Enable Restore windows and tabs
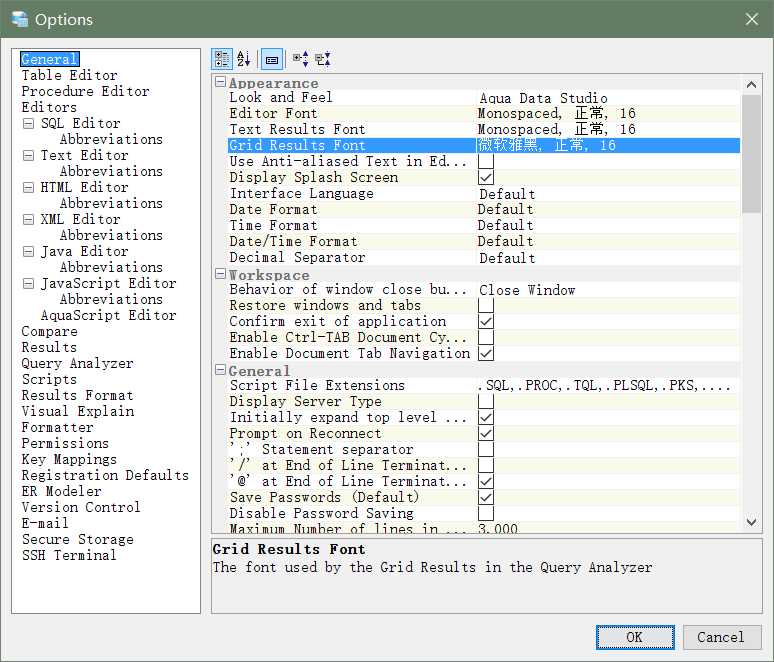This screenshot has height=662, width=774. [486, 306]
